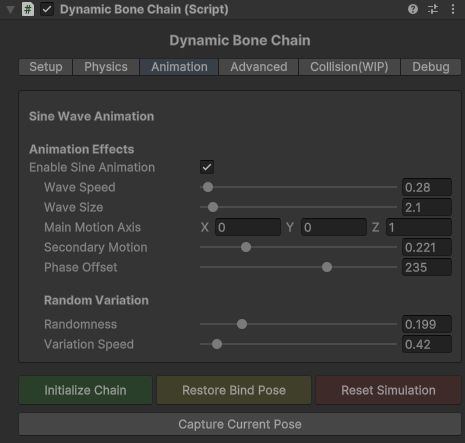465x443 pixels.
Task: Collapse the Dynamic Bone Chain component foldout
Action: 11,10
